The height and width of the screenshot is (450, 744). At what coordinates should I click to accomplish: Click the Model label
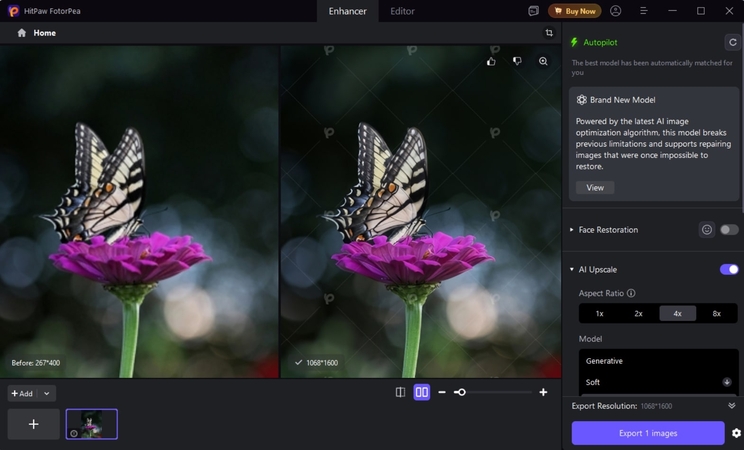tap(590, 339)
